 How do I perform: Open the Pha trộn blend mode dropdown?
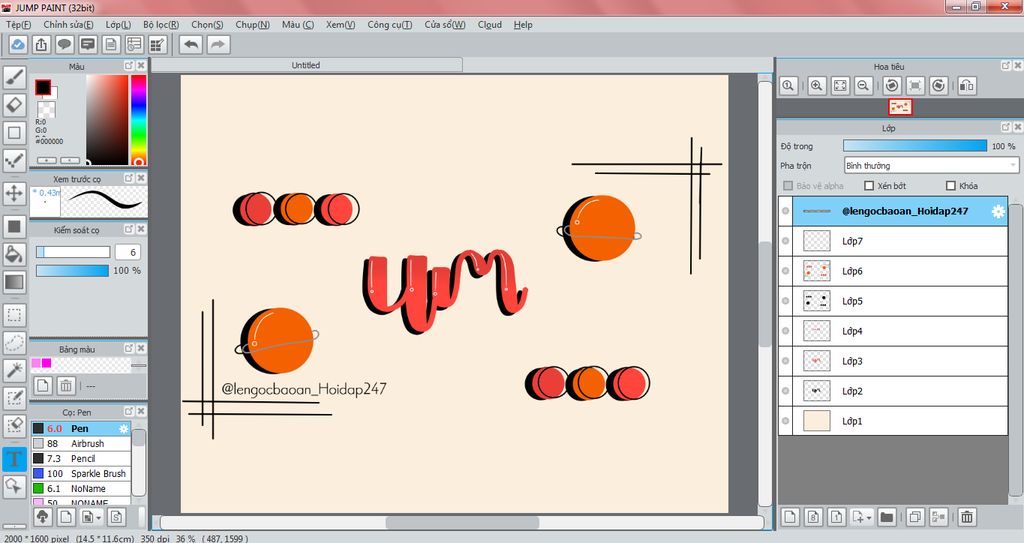(931, 165)
